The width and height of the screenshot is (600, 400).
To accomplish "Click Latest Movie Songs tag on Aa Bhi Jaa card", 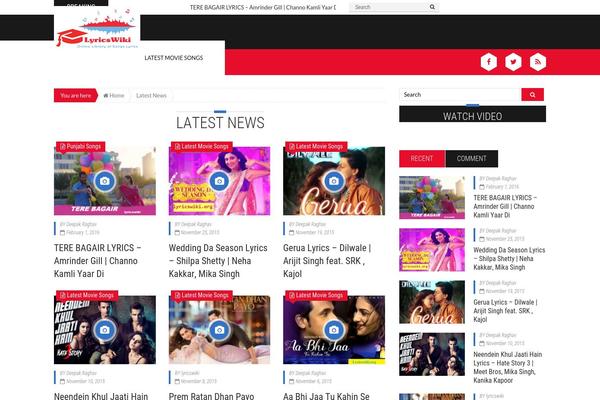I will (316, 295).
